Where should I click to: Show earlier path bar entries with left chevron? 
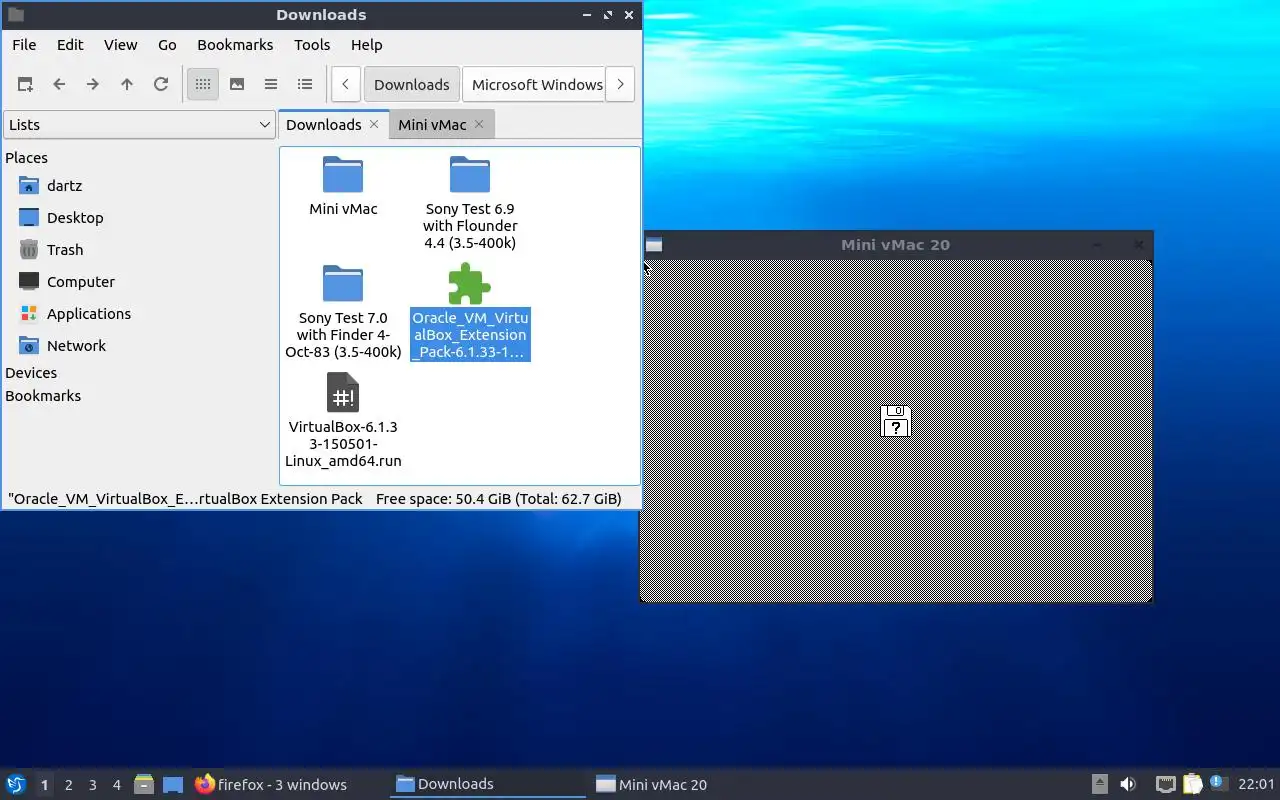tap(345, 84)
